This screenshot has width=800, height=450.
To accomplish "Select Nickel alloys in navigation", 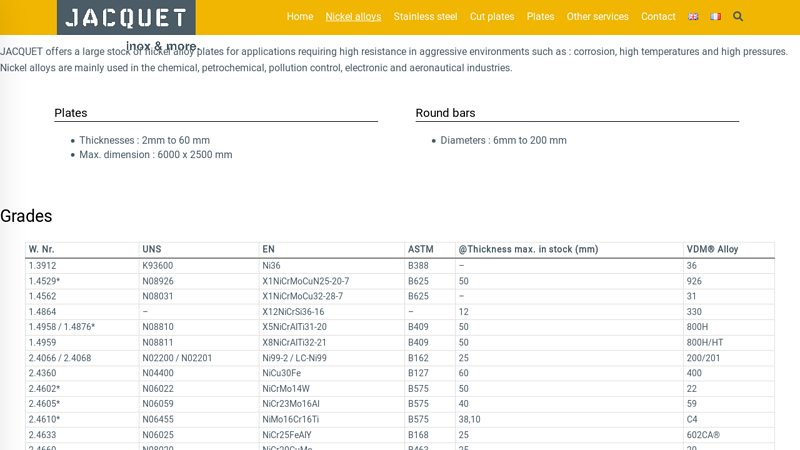I will pyautogui.click(x=353, y=17).
